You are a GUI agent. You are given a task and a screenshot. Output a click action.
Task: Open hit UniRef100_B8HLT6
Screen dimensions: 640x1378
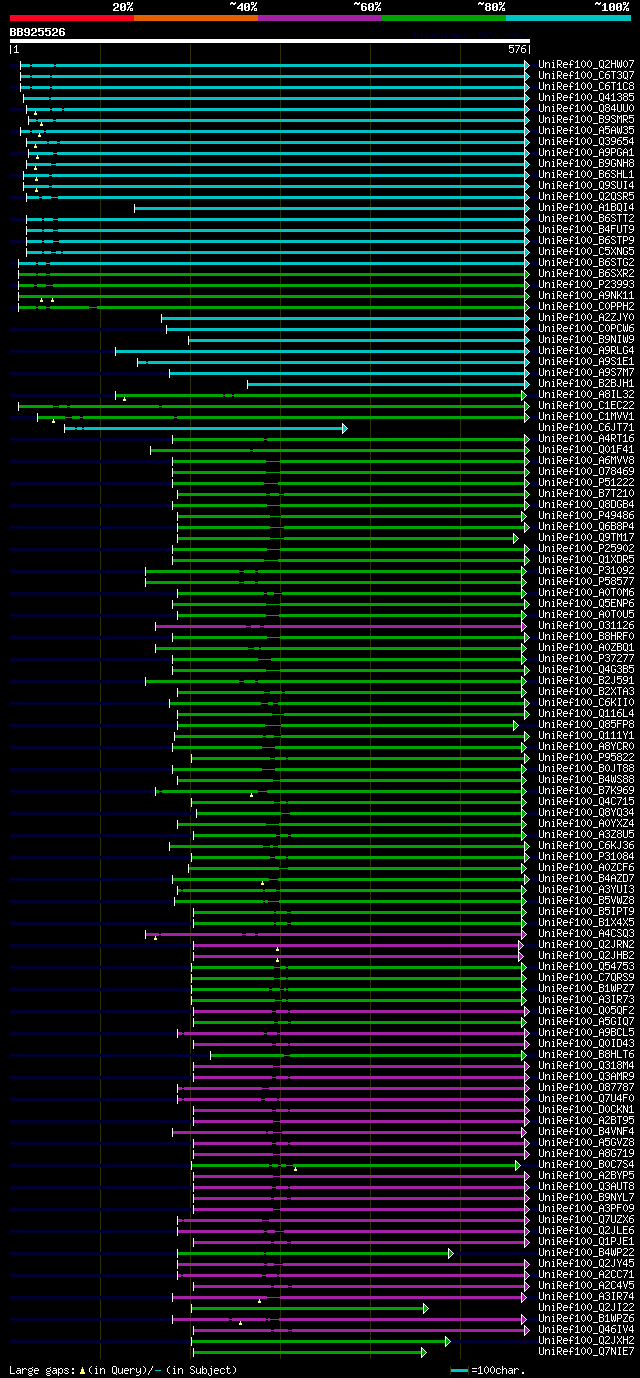tap(586, 1054)
